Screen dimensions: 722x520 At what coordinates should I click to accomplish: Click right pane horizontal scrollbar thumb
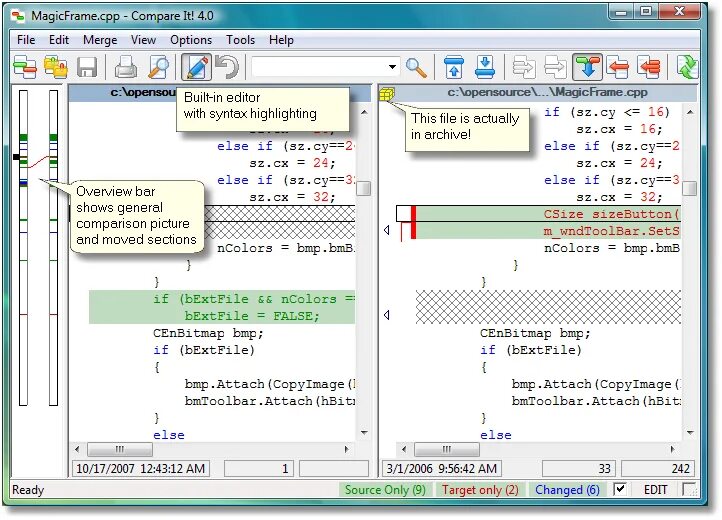[447, 449]
